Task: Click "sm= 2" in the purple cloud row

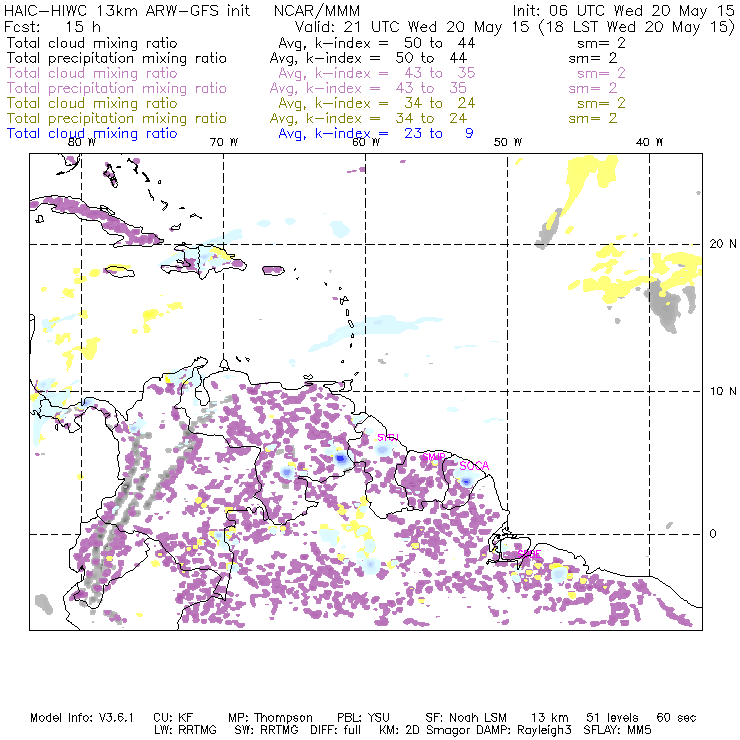Action: click(x=601, y=73)
